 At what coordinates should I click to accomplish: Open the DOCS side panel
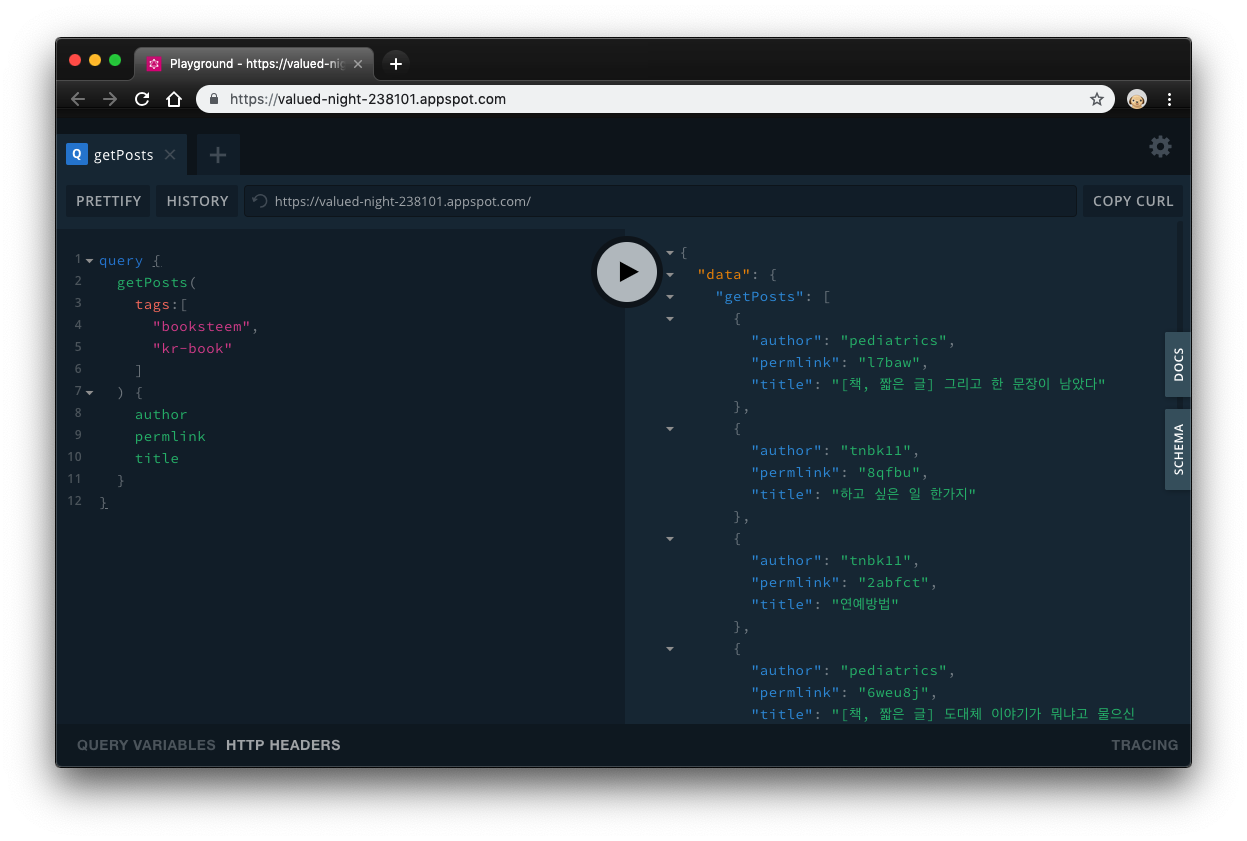tap(1178, 365)
